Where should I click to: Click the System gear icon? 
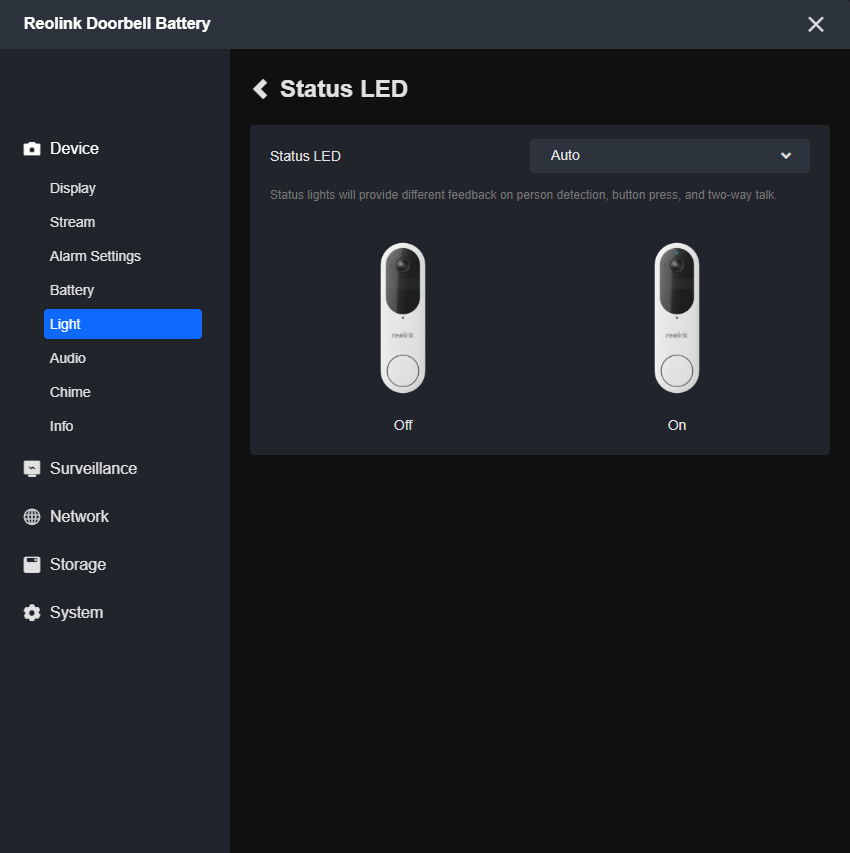point(32,613)
